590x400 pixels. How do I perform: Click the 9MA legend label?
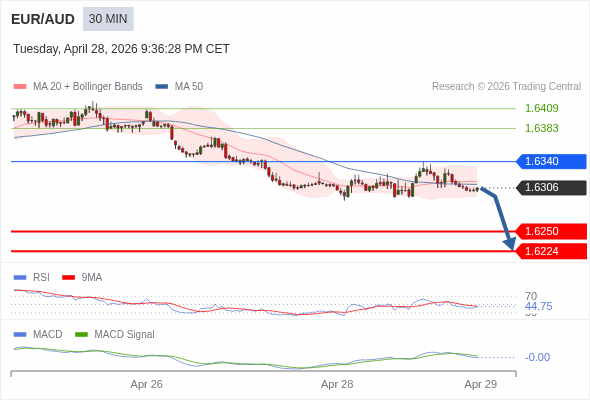click(x=92, y=278)
